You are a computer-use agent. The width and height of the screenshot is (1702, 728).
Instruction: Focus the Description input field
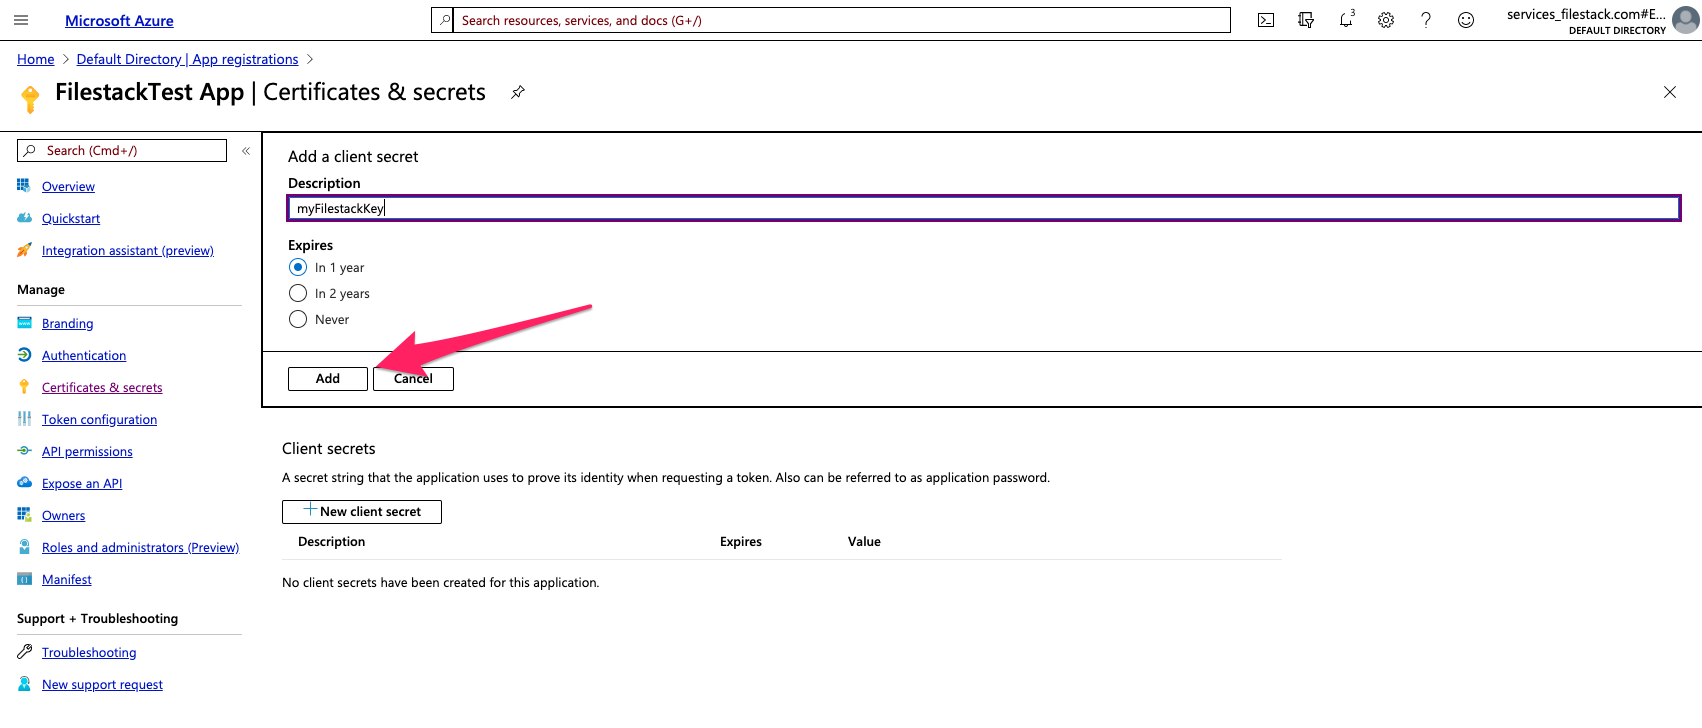point(984,208)
